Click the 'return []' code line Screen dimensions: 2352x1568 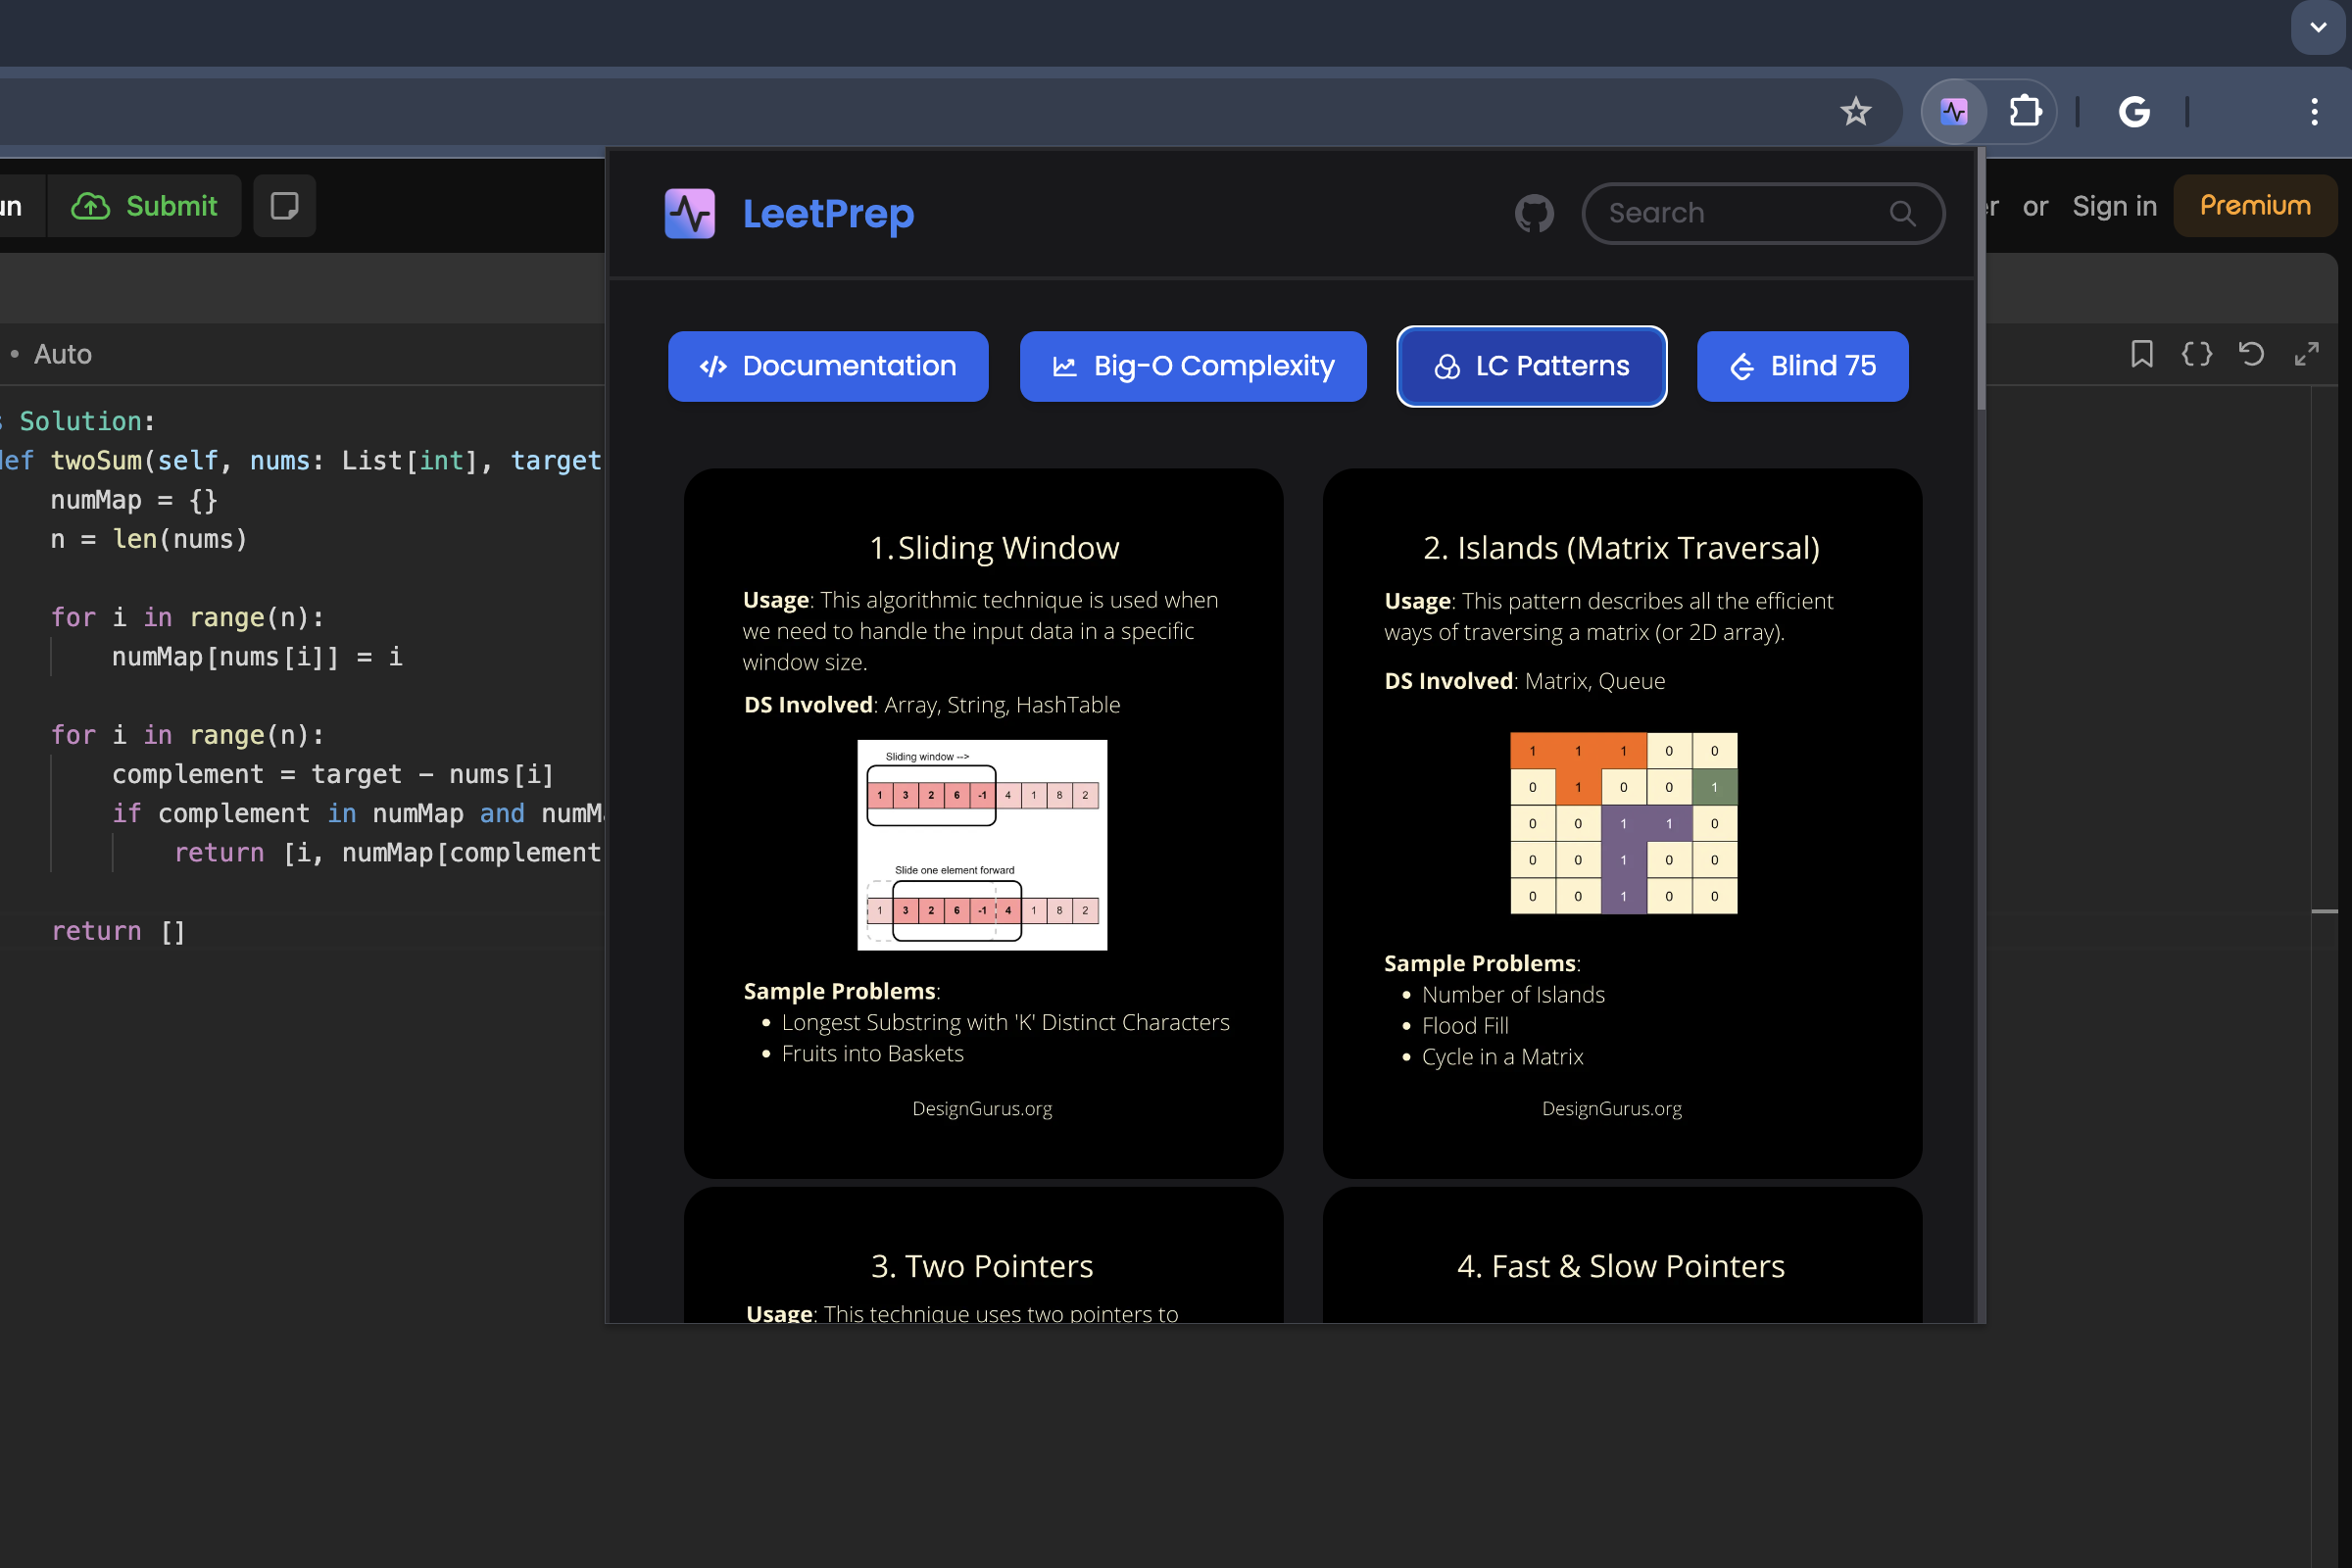[118, 931]
